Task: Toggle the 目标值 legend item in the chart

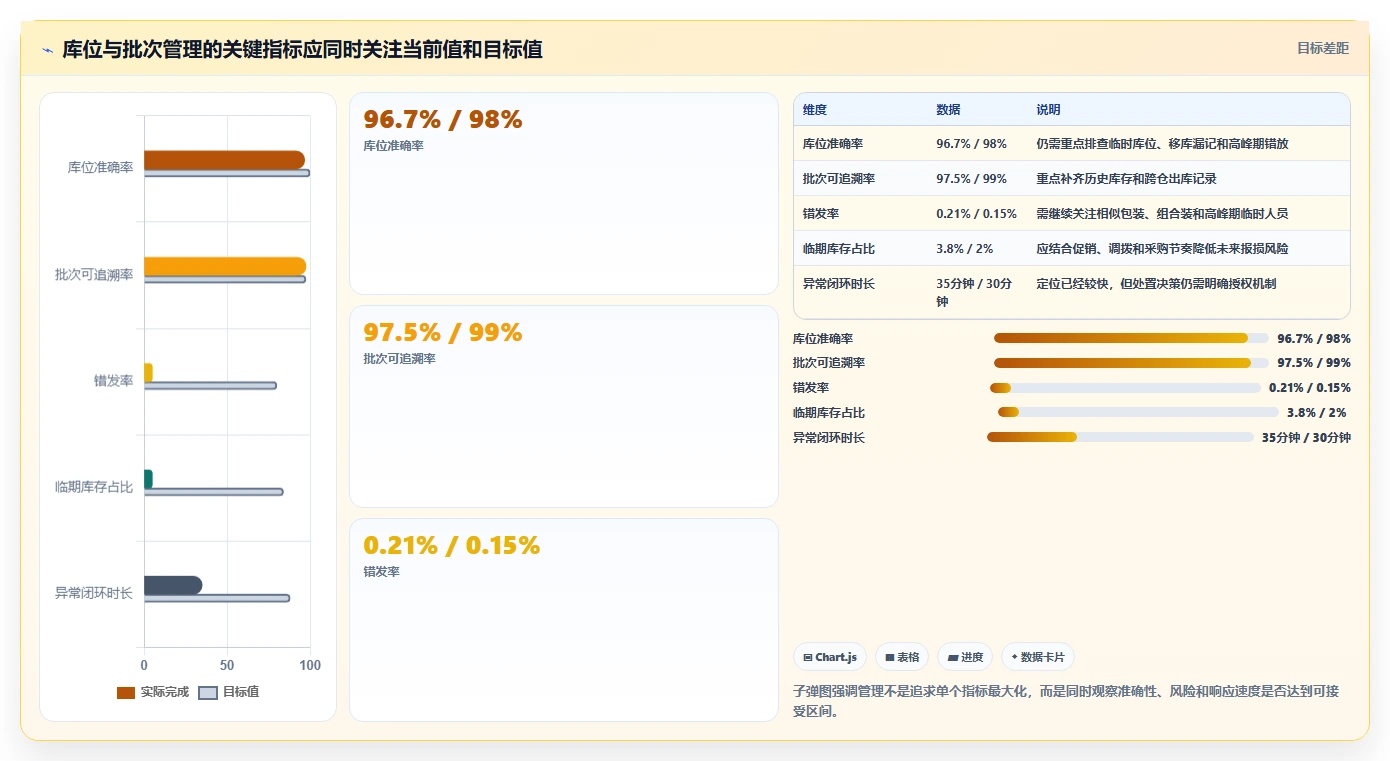Action: pyautogui.click(x=229, y=692)
